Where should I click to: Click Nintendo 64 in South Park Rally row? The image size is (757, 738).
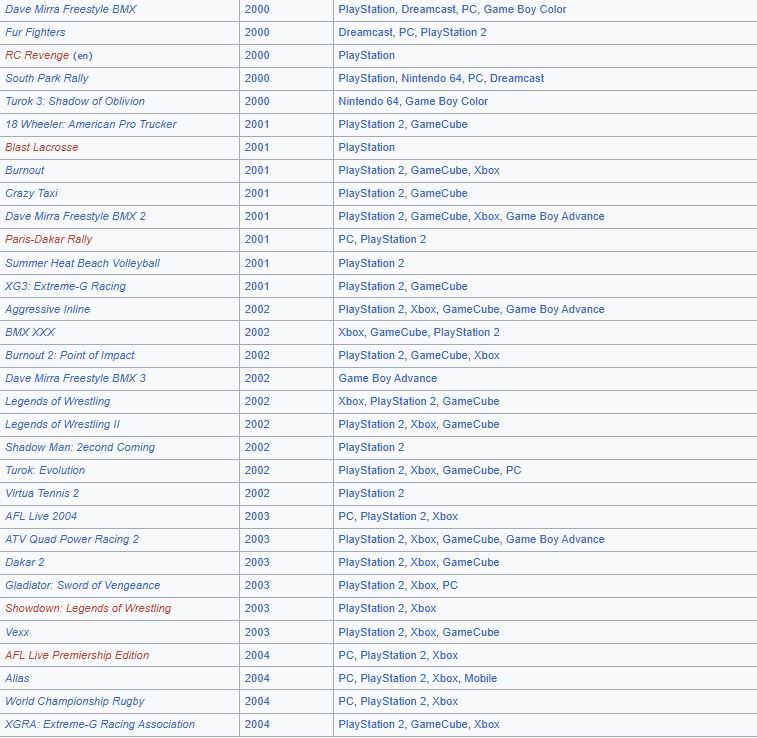pyautogui.click(x=432, y=78)
